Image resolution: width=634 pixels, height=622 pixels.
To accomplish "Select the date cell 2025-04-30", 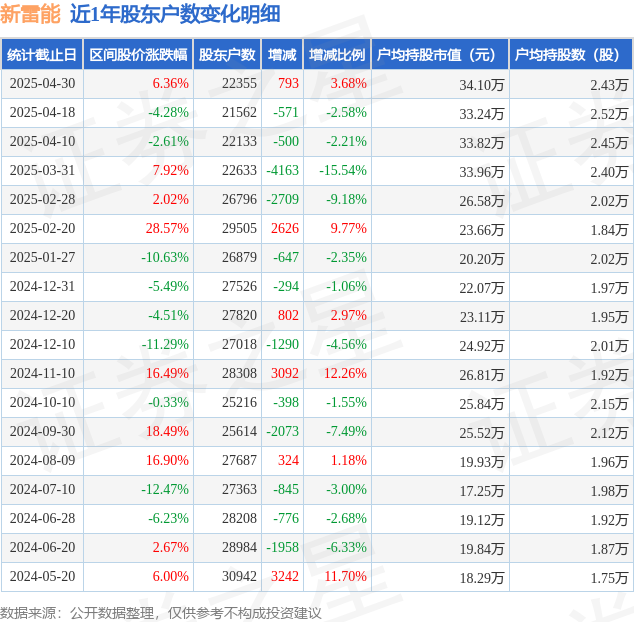I will tap(42, 84).
